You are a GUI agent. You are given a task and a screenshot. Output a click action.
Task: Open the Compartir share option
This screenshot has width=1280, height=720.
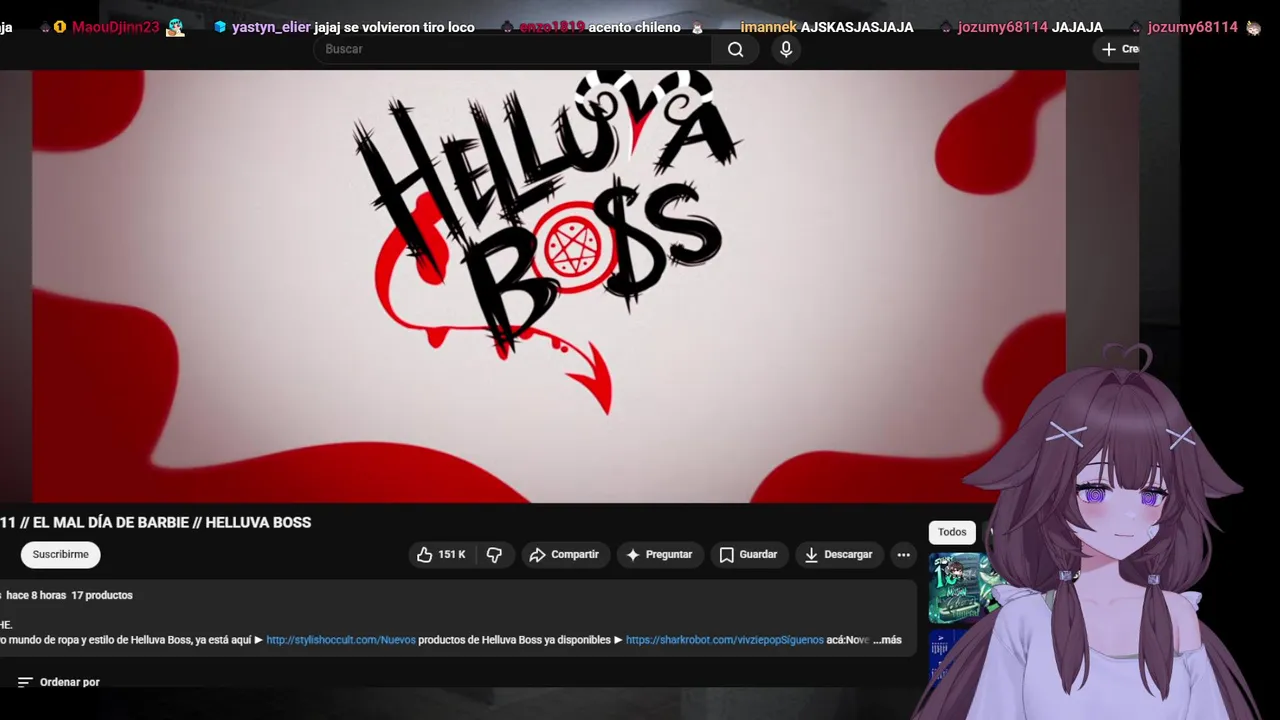564,555
